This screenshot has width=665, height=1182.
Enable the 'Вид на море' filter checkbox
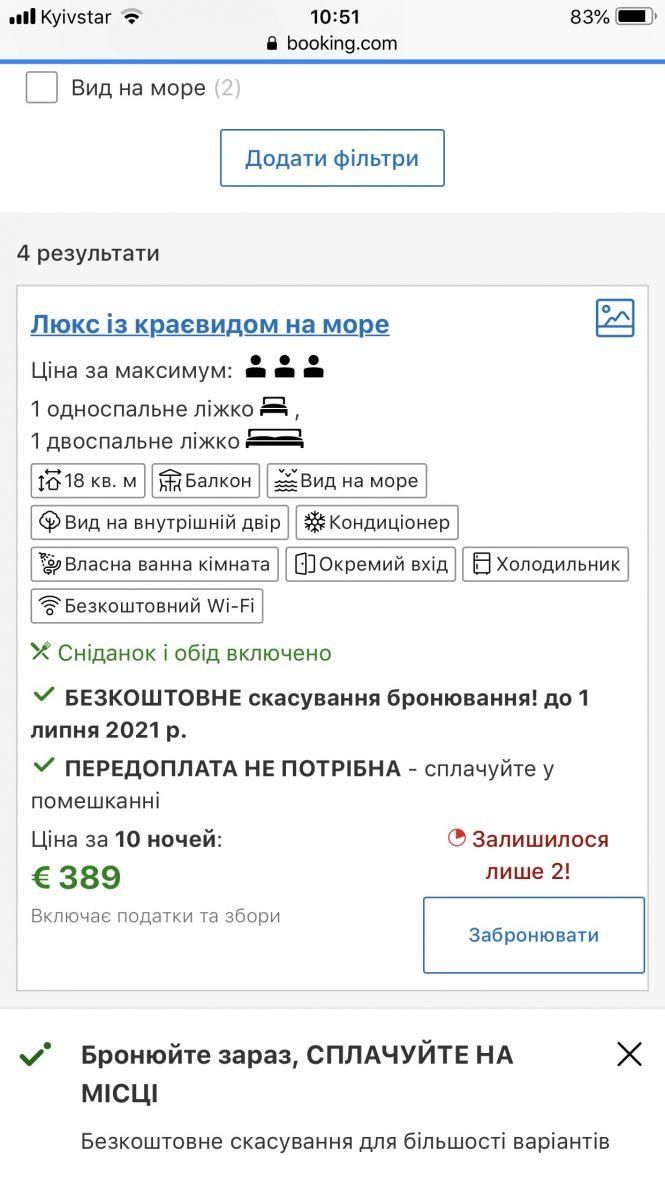[42, 88]
